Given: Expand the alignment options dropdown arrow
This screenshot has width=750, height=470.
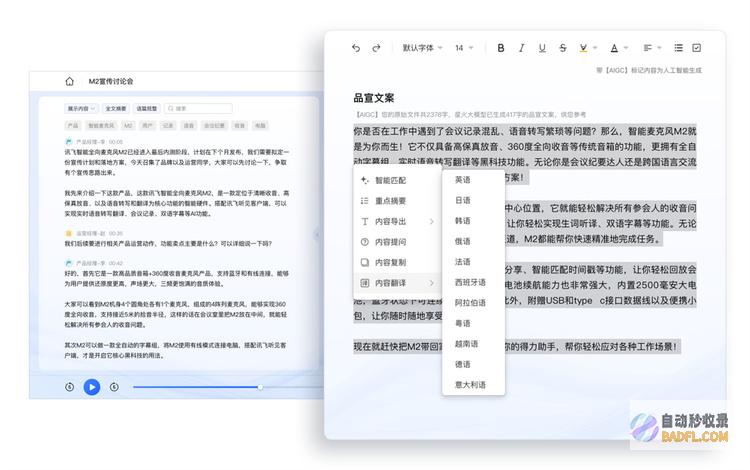Looking at the screenshot, I should tap(660, 48).
